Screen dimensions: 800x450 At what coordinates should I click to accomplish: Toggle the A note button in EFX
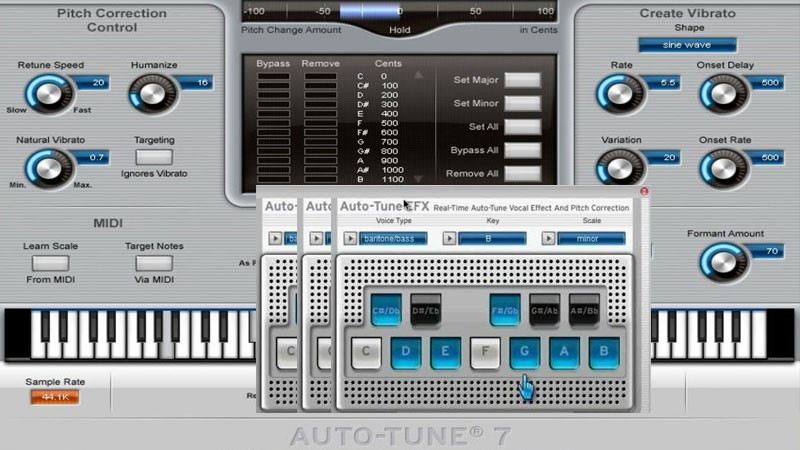[564, 353]
